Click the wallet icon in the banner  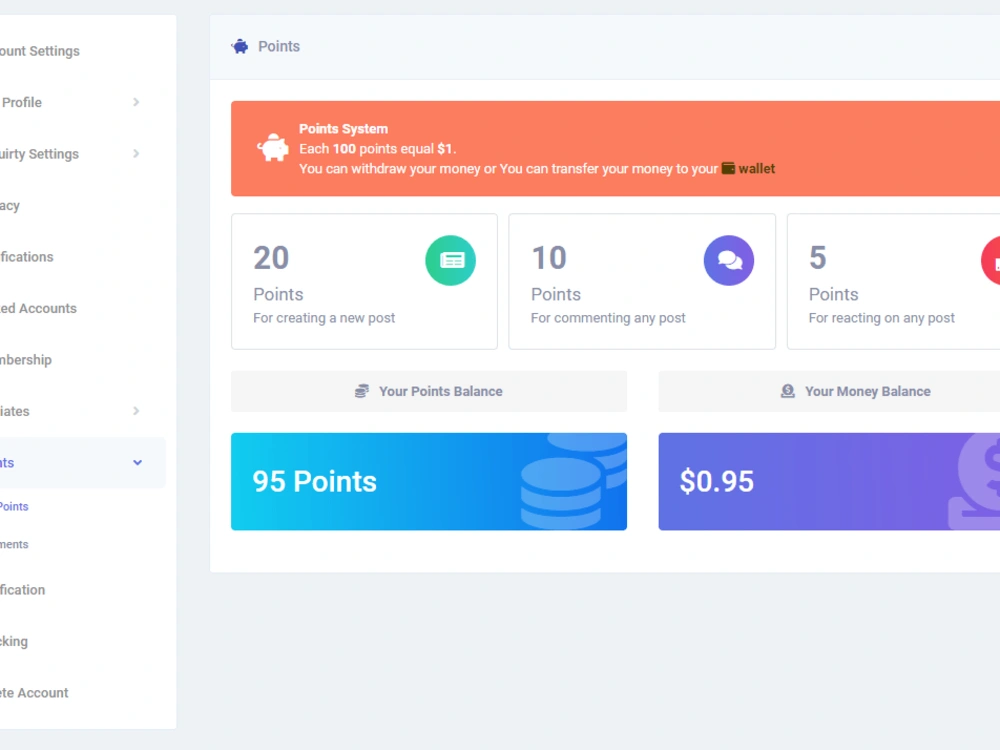pyautogui.click(x=728, y=168)
